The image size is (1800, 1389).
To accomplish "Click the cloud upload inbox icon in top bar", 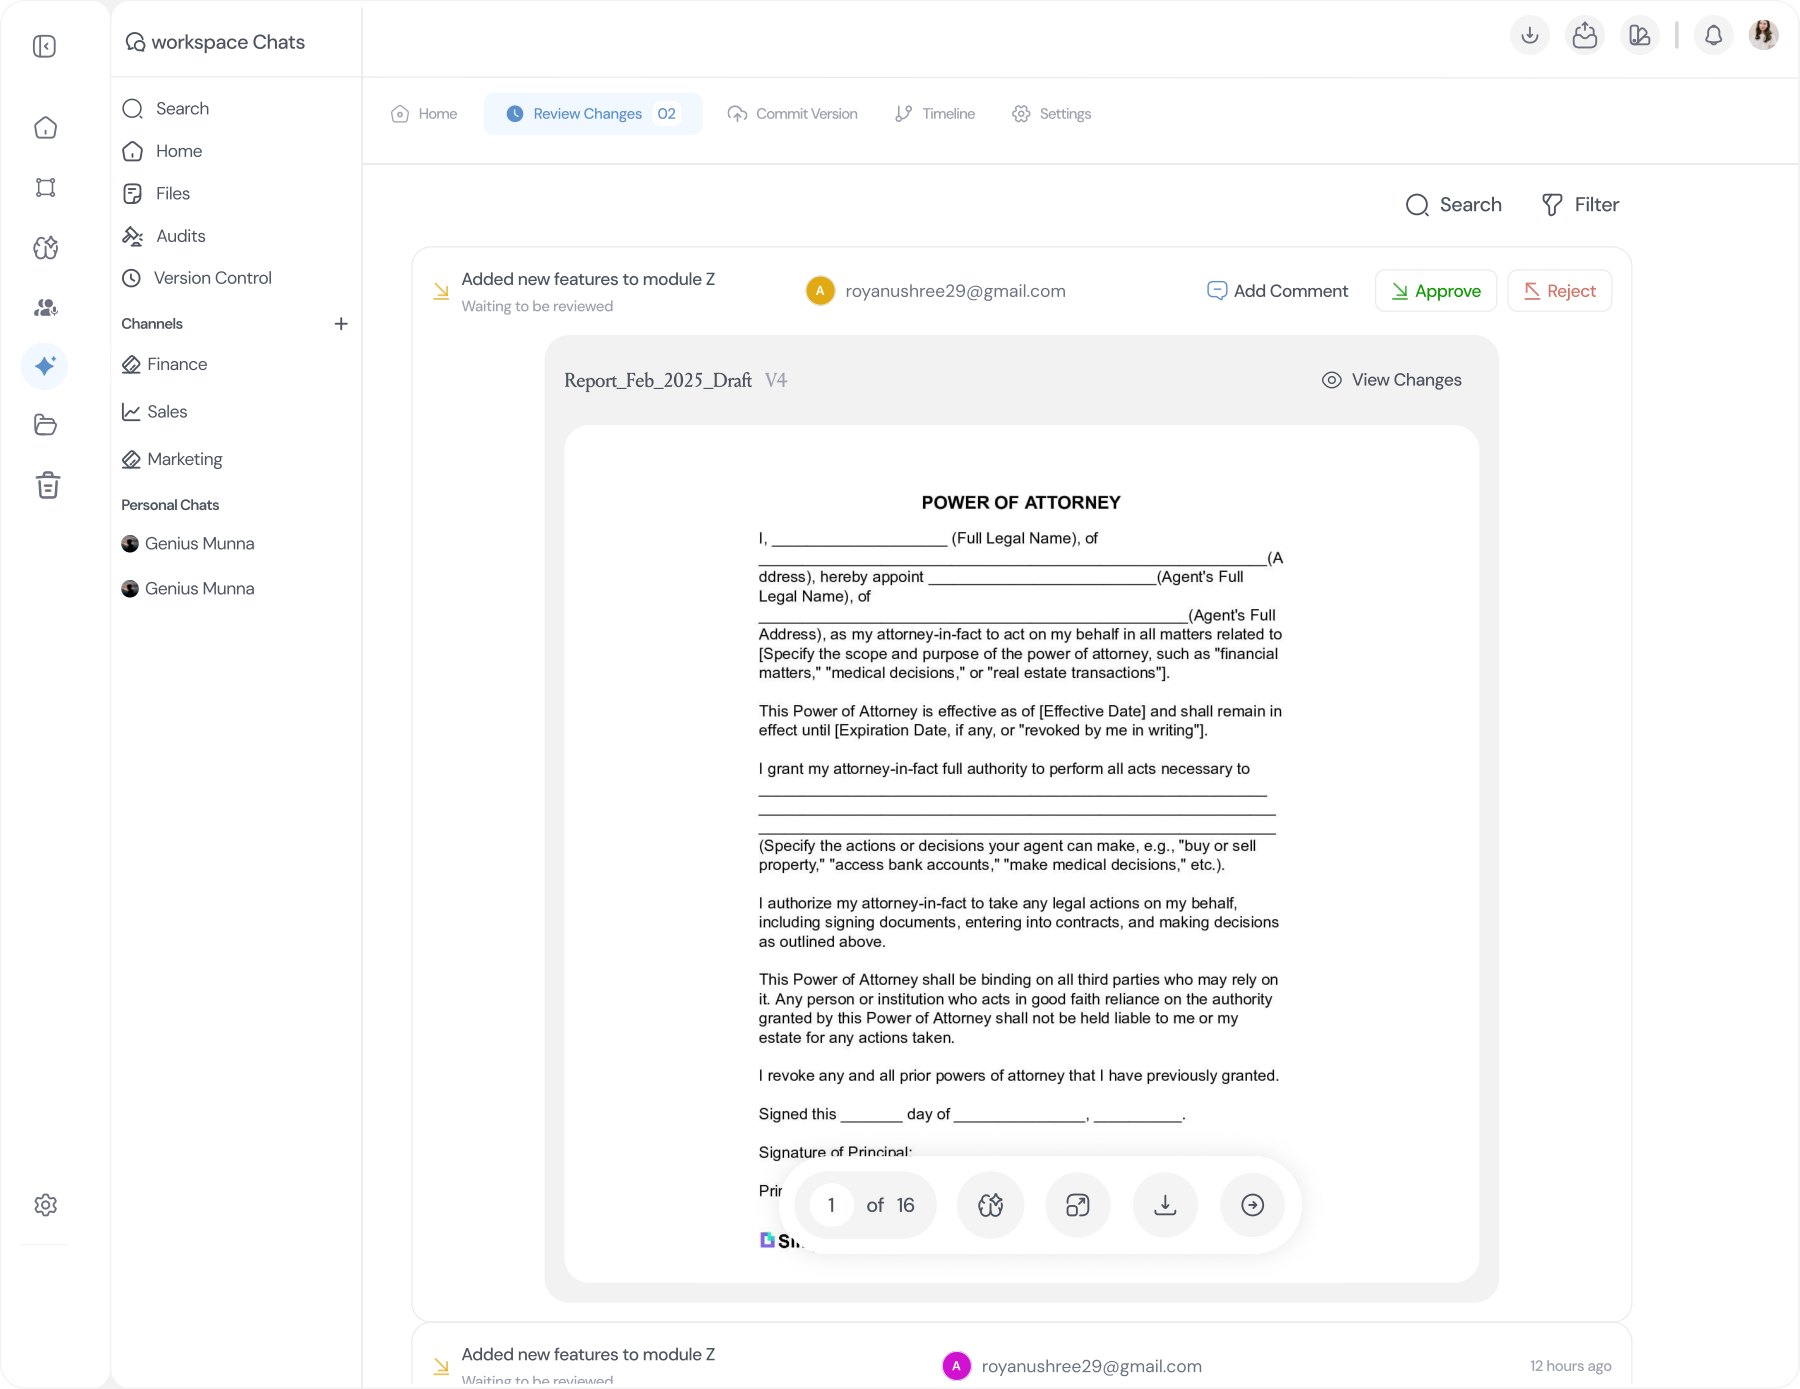I will [x=1585, y=35].
